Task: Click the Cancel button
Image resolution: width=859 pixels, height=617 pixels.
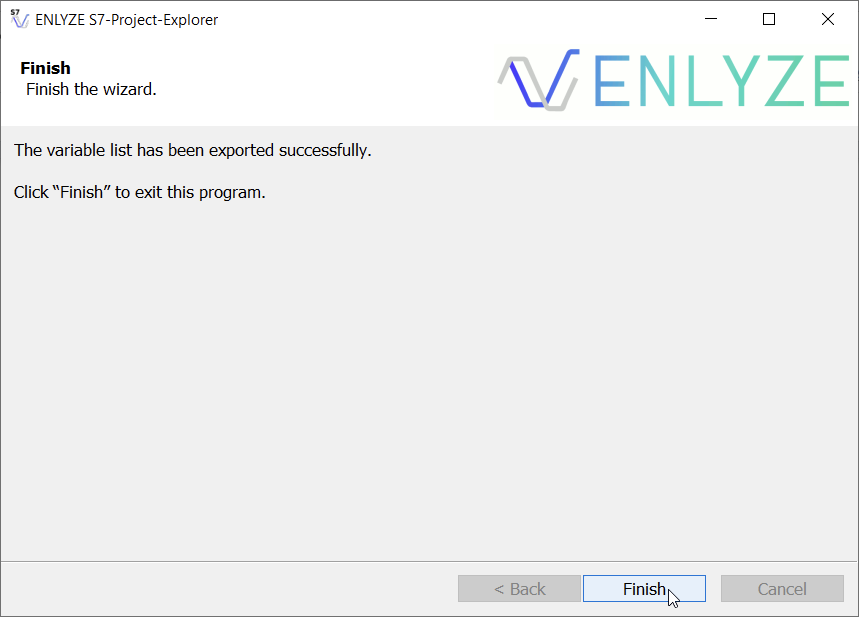Action: [781, 588]
